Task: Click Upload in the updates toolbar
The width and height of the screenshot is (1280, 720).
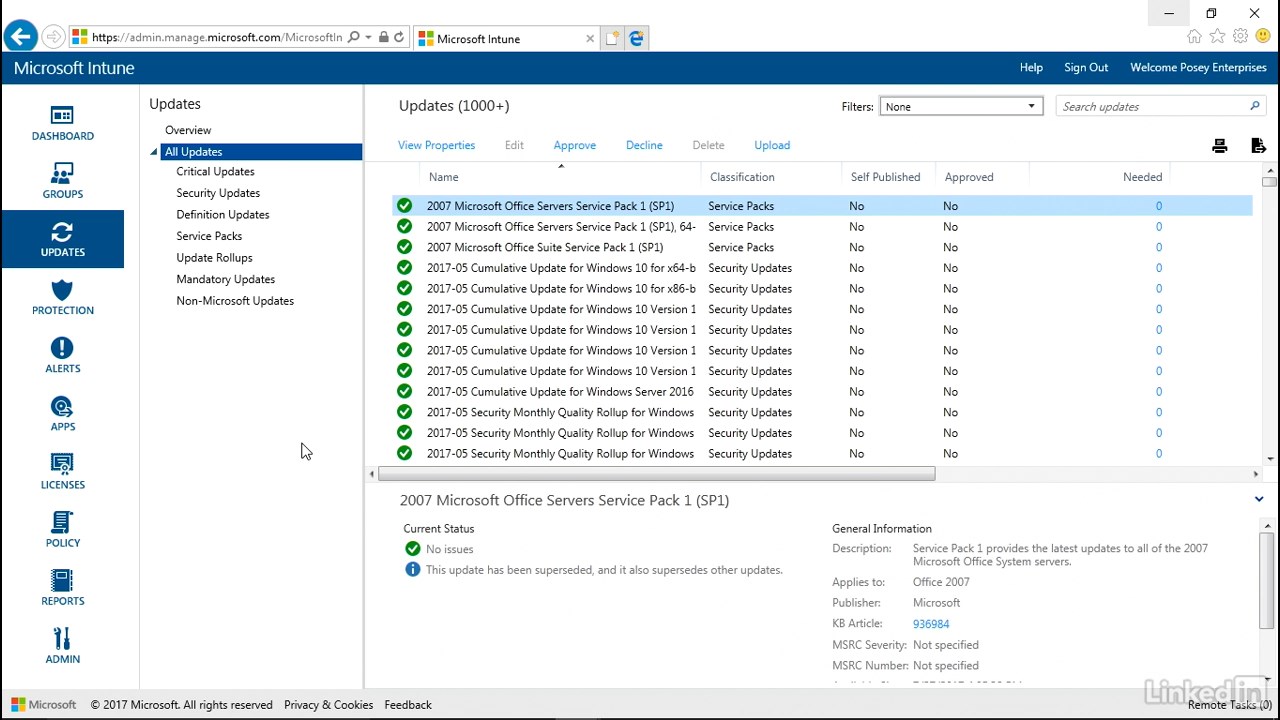Action: 772,145
